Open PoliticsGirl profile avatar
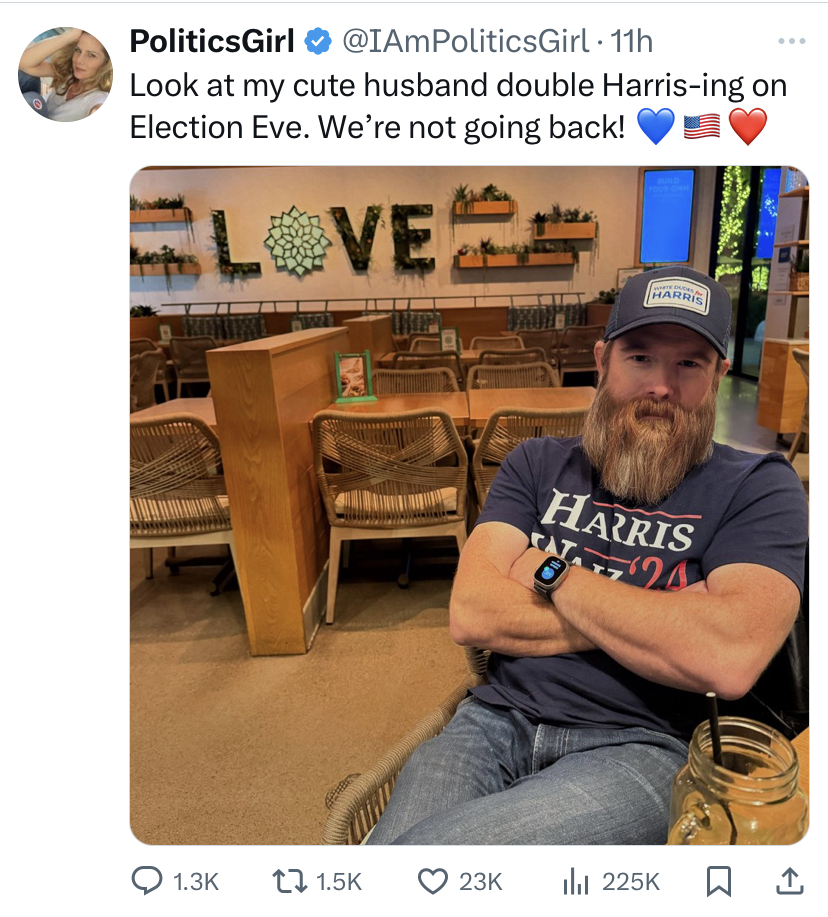Viewport: 828px width, 917px height. tap(65, 74)
